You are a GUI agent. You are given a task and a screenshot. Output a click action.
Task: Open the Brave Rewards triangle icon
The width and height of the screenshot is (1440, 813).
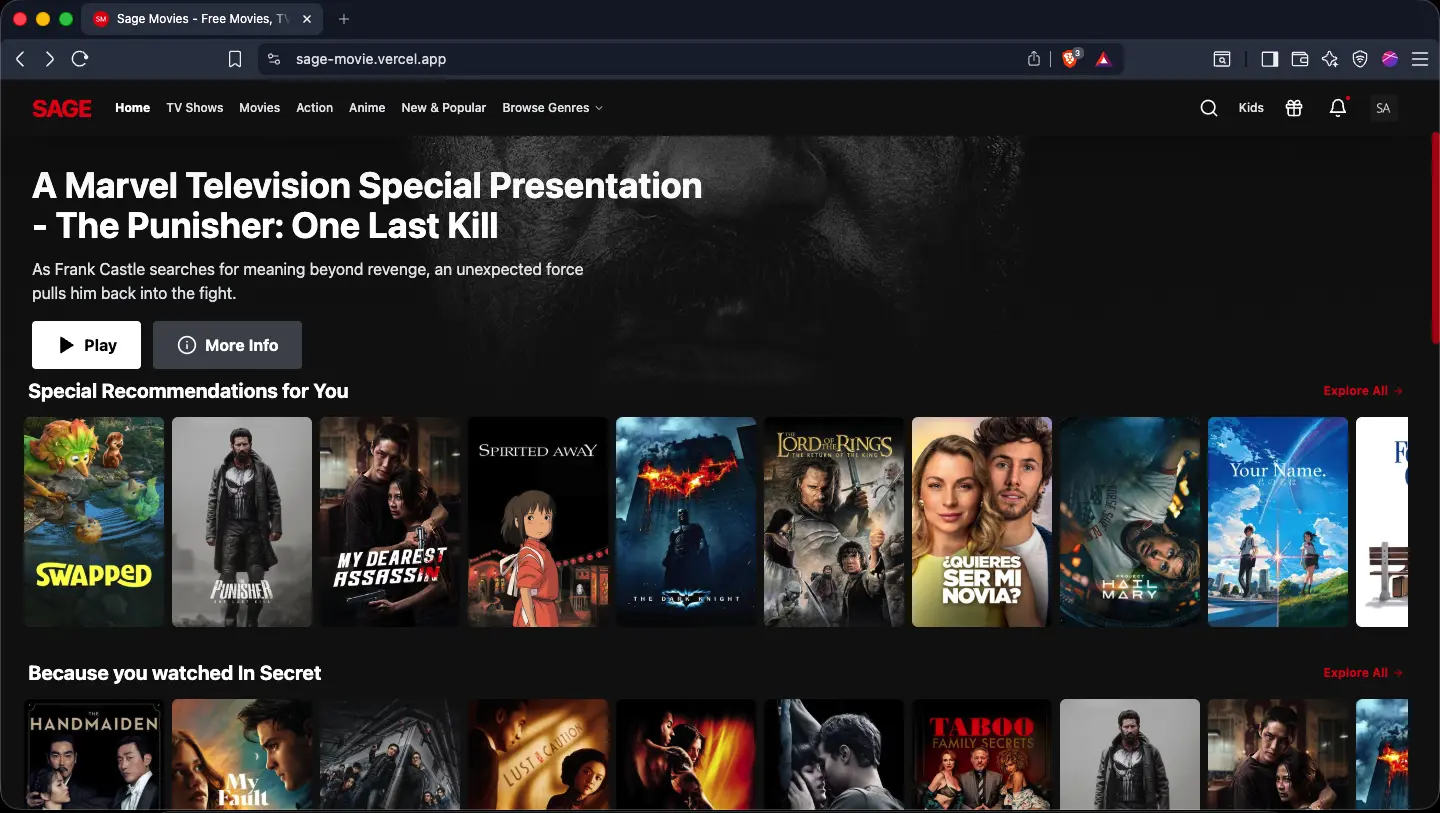coord(1103,59)
